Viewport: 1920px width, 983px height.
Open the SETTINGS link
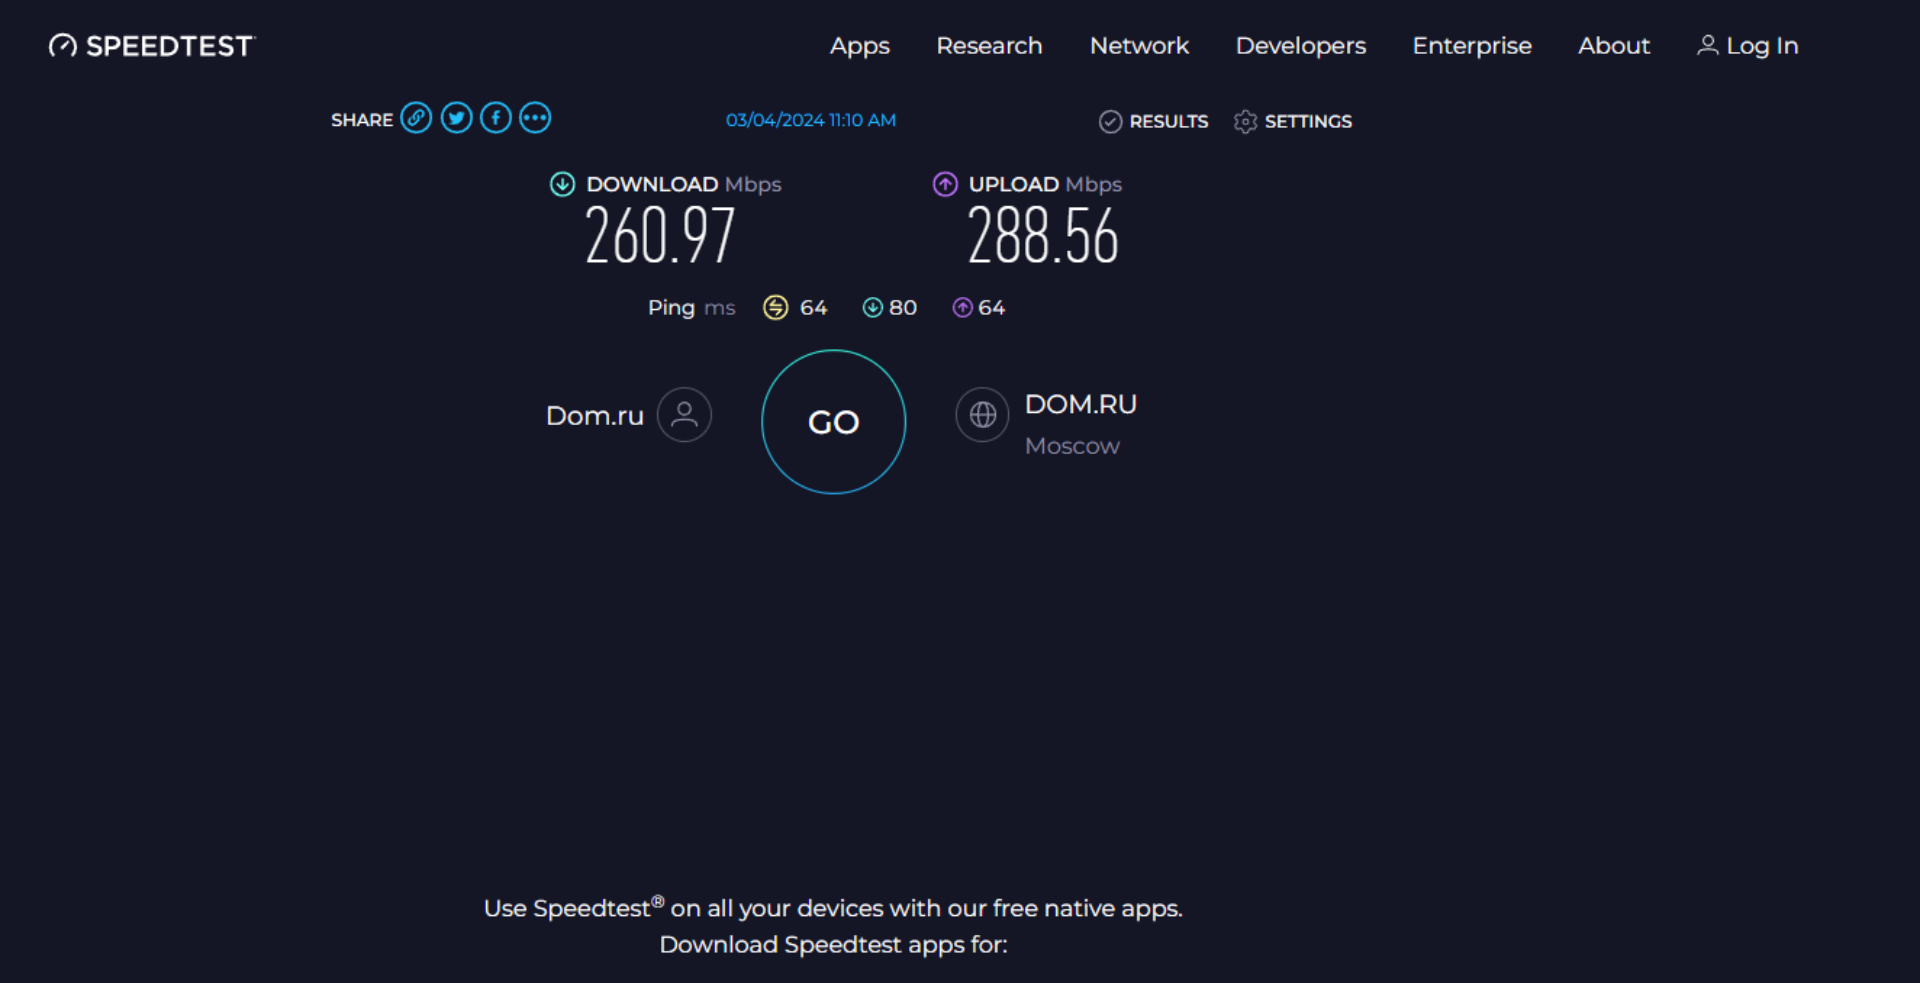pos(1308,122)
